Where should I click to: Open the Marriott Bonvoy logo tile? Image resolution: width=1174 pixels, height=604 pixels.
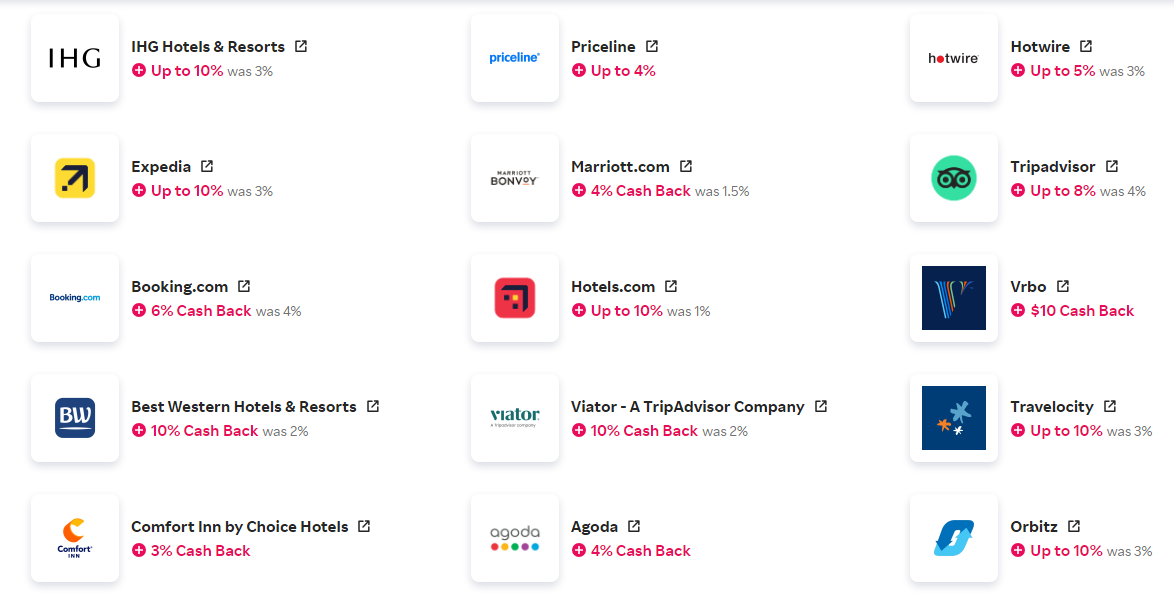515,178
